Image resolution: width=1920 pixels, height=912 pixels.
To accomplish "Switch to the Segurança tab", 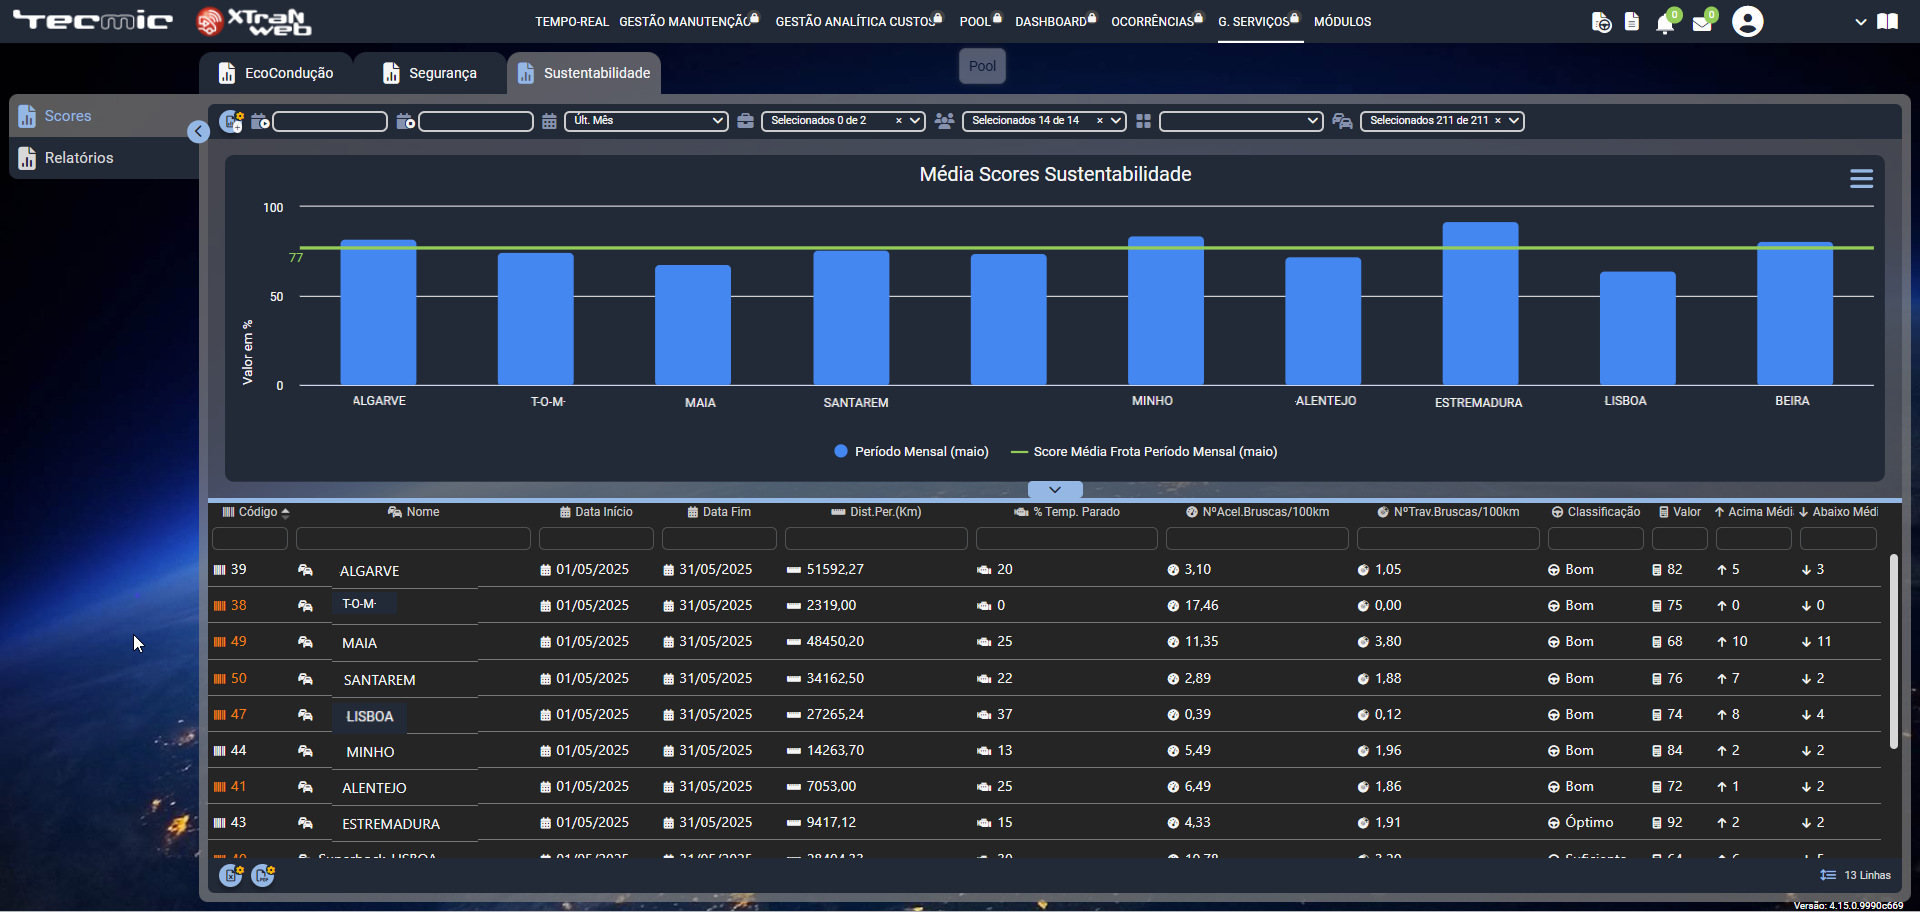I will (431, 73).
